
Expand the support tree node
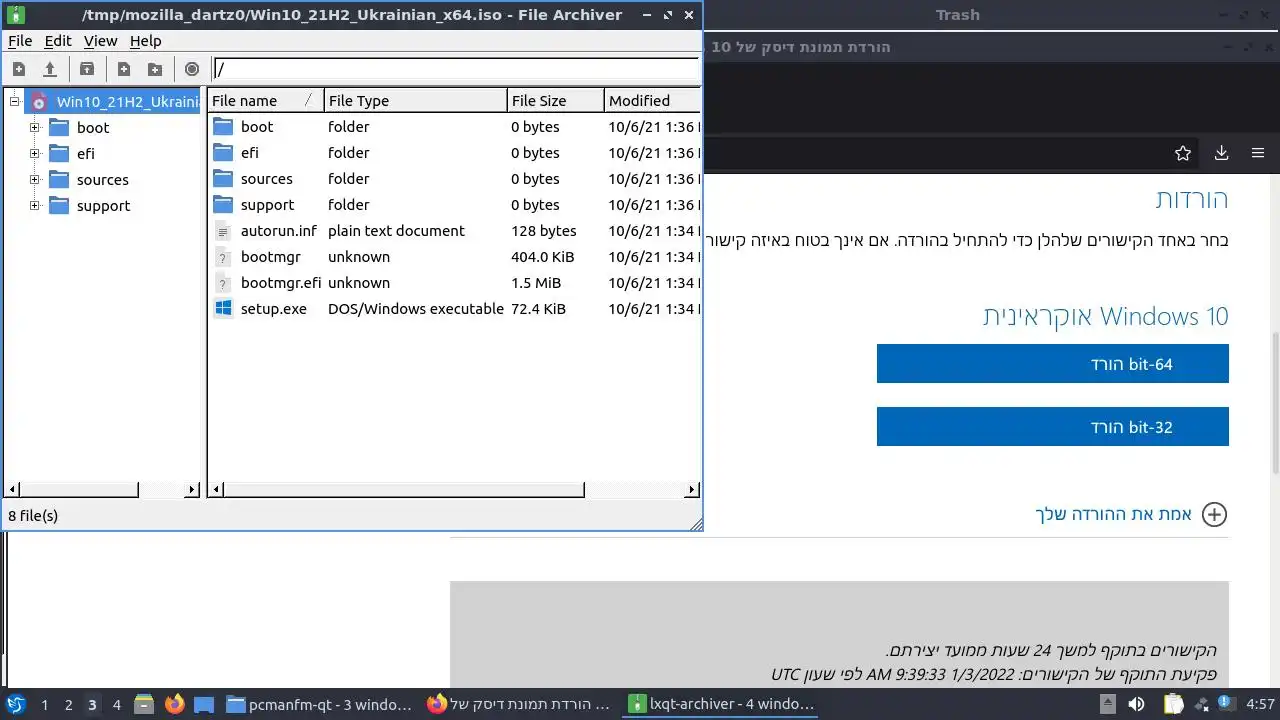pyautogui.click(x=35, y=206)
